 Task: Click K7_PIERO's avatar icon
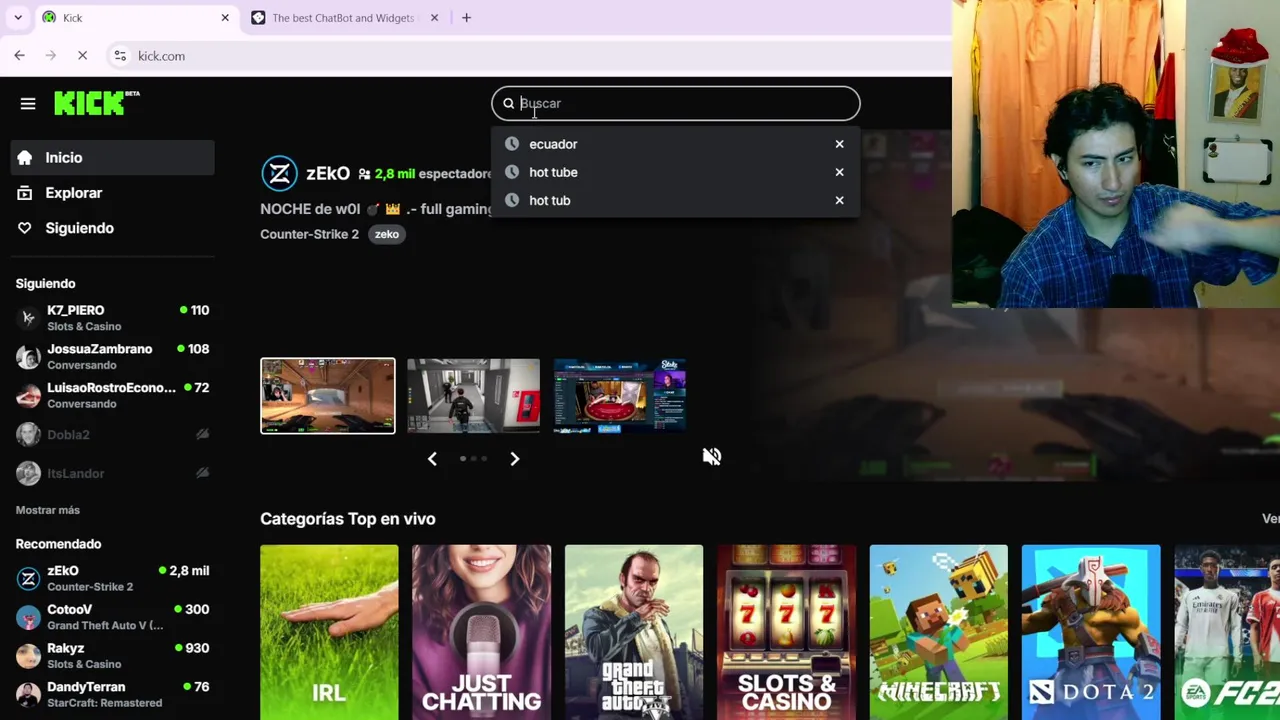28,318
